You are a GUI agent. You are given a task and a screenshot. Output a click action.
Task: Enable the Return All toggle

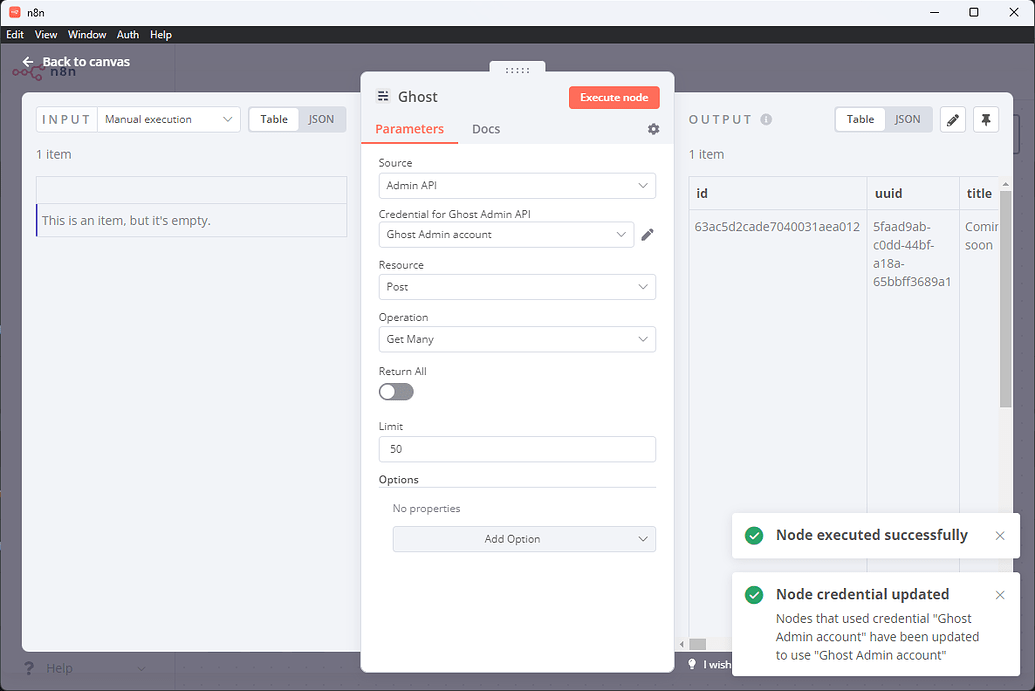pyautogui.click(x=396, y=391)
